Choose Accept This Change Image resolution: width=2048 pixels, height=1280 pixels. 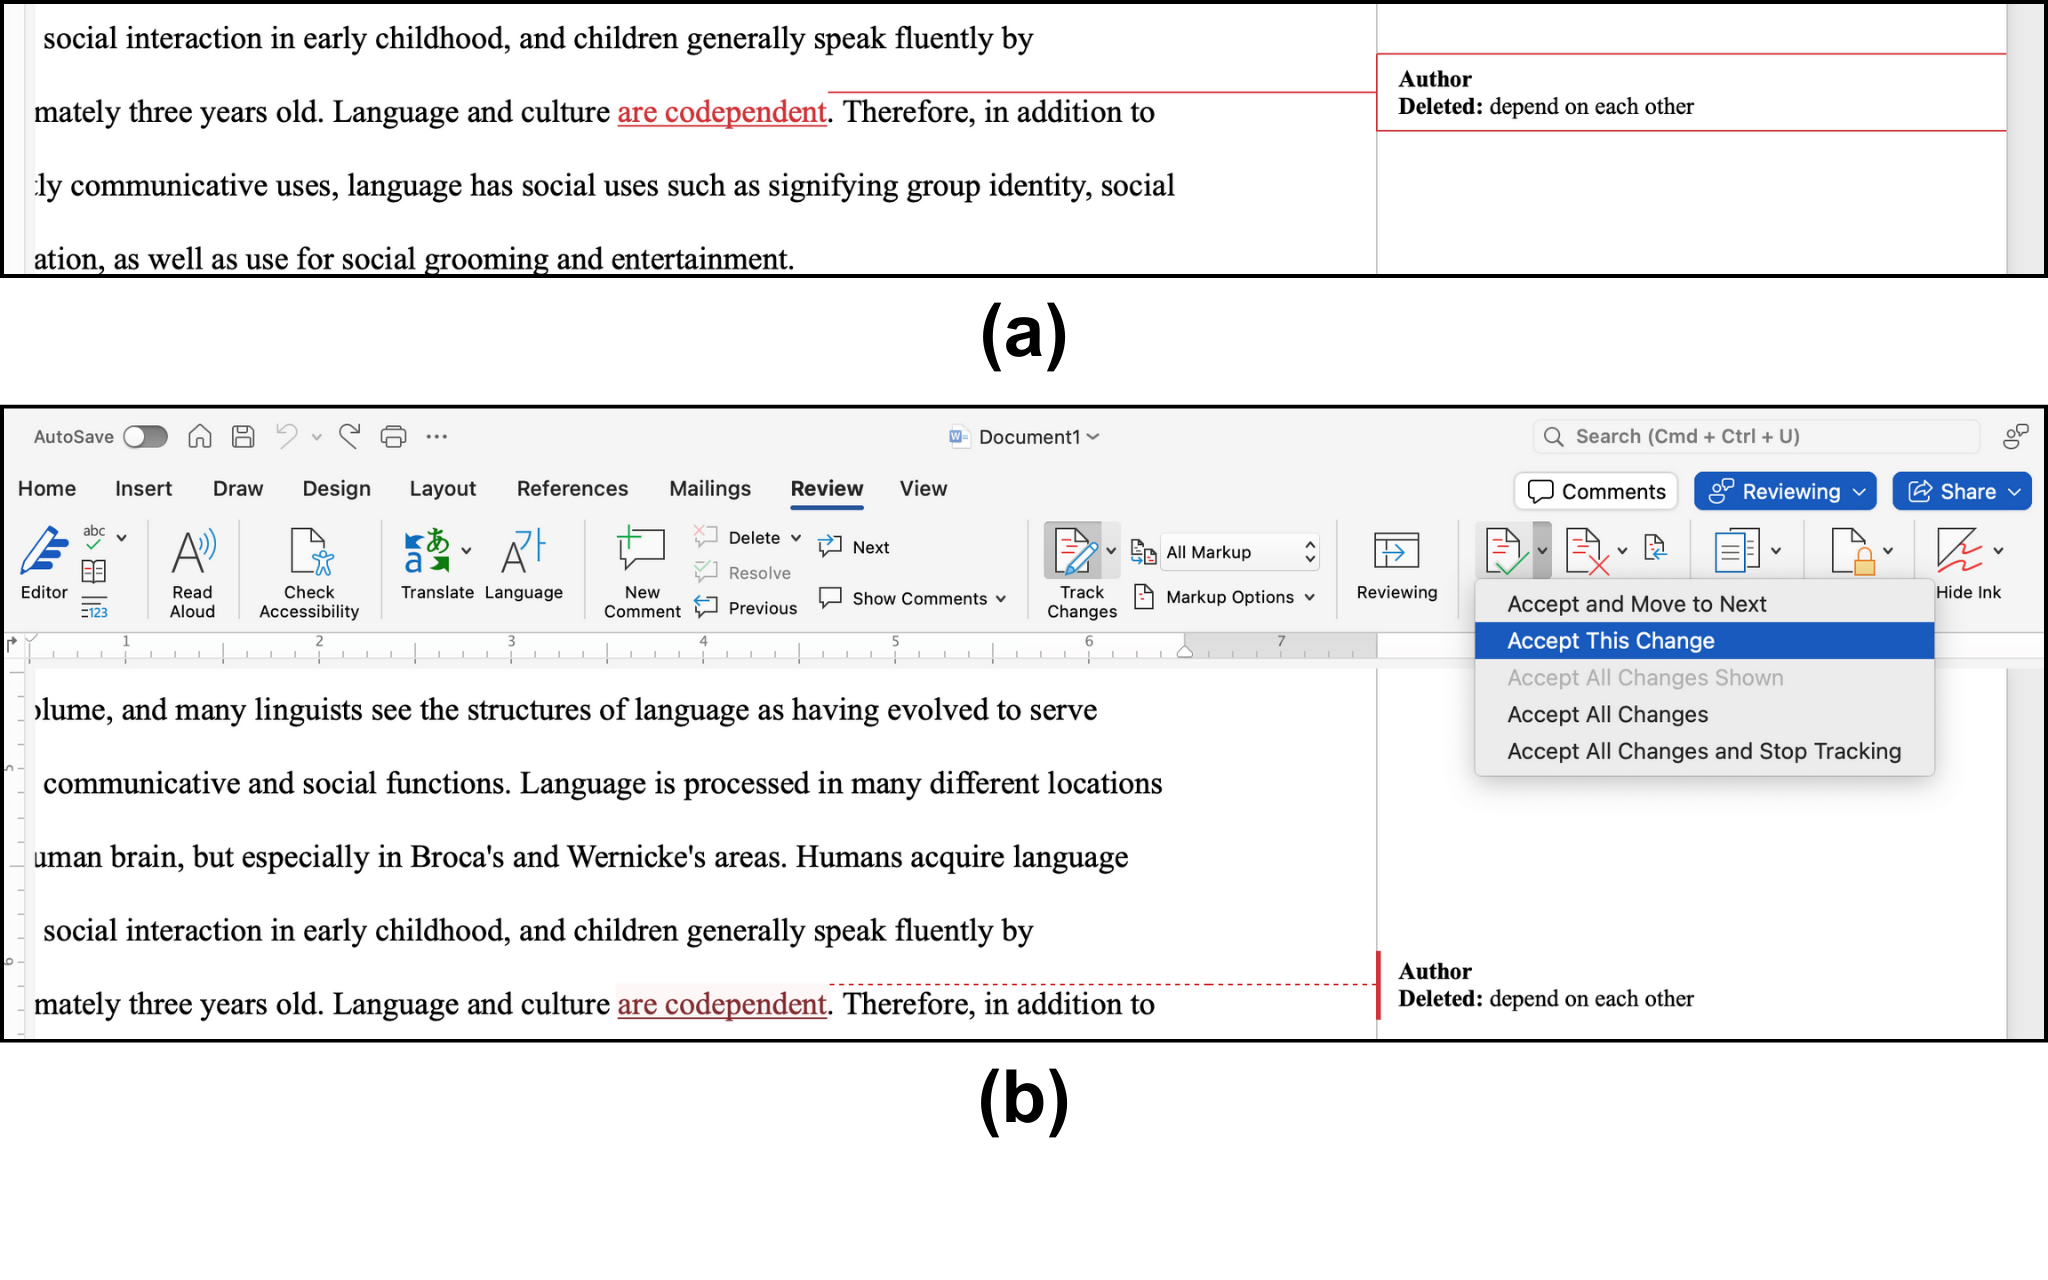[1704, 640]
